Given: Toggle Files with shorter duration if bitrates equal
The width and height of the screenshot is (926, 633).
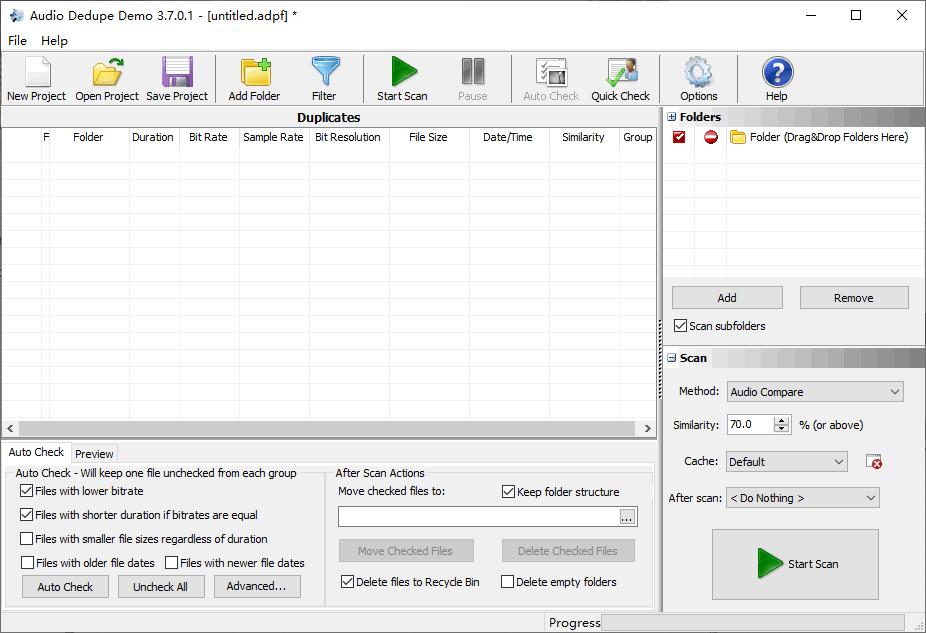Looking at the screenshot, I should point(27,515).
